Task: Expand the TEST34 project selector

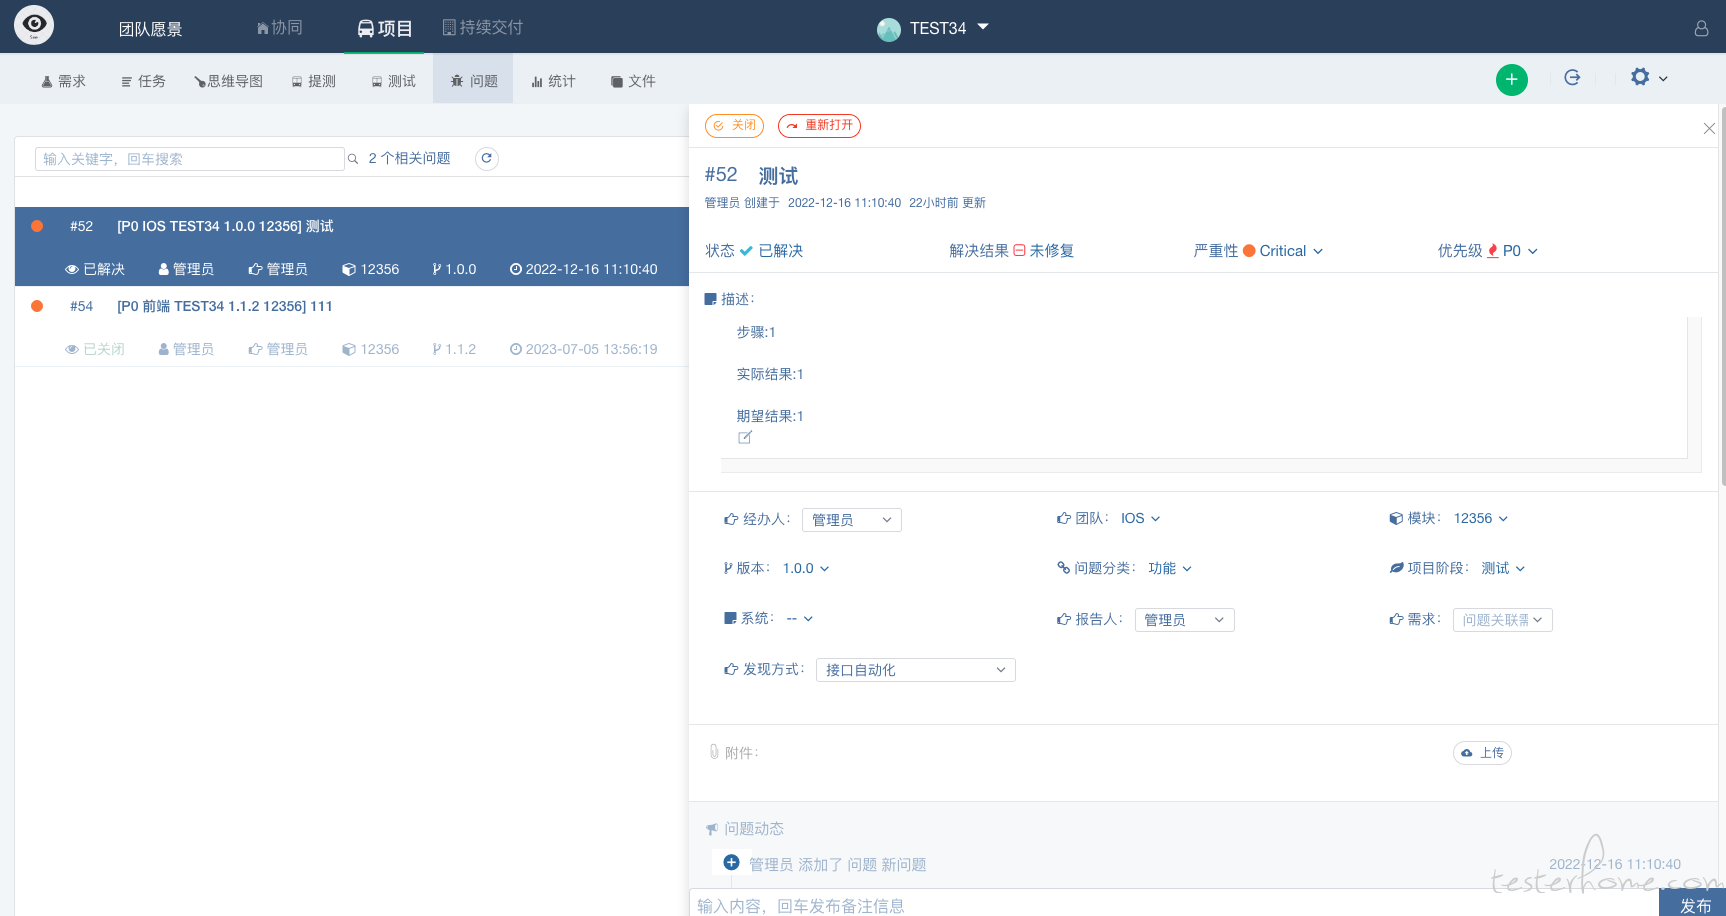Action: coord(933,28)
